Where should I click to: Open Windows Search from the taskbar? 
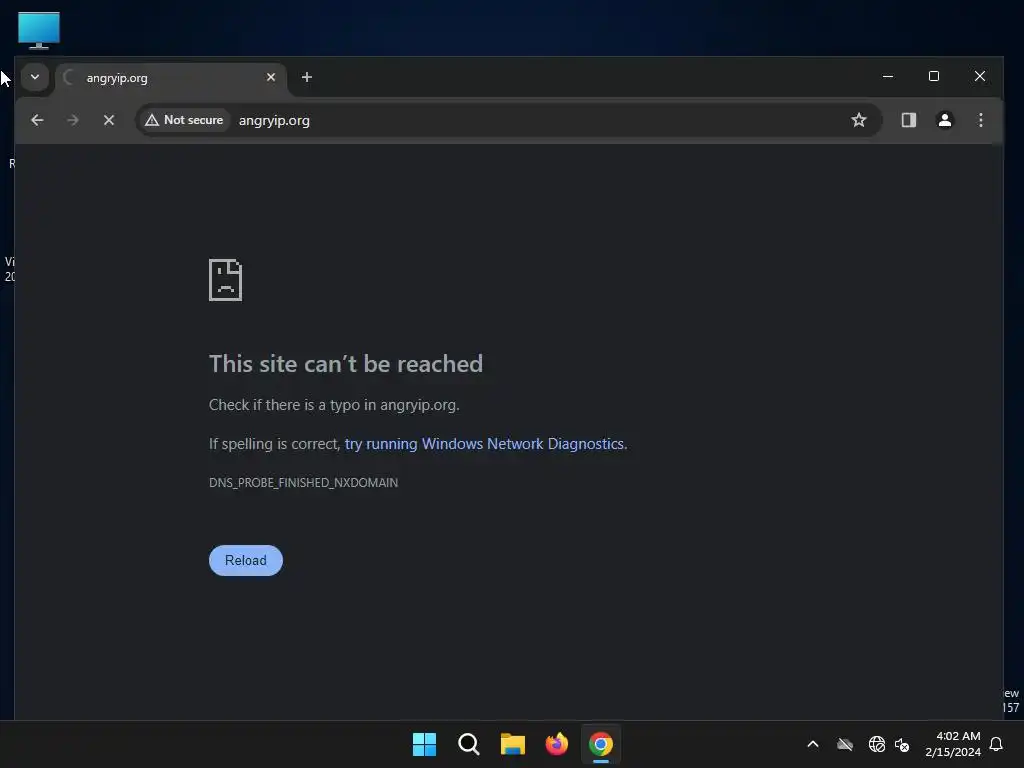pyautogui.click(x=469, y=744)
